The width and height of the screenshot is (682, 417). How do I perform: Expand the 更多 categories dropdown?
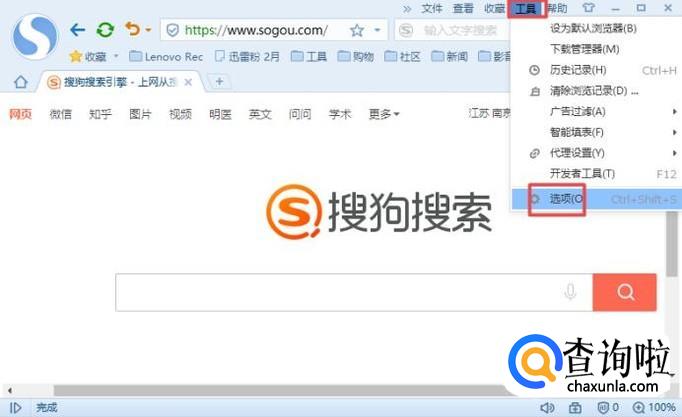[x=384, y=114]
